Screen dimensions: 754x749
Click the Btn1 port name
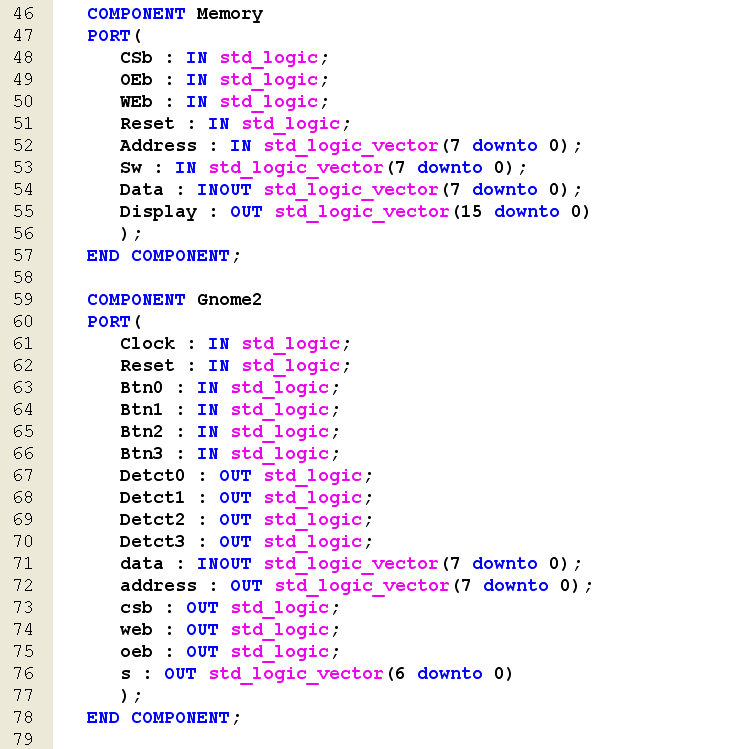click(x=141, y=410)
